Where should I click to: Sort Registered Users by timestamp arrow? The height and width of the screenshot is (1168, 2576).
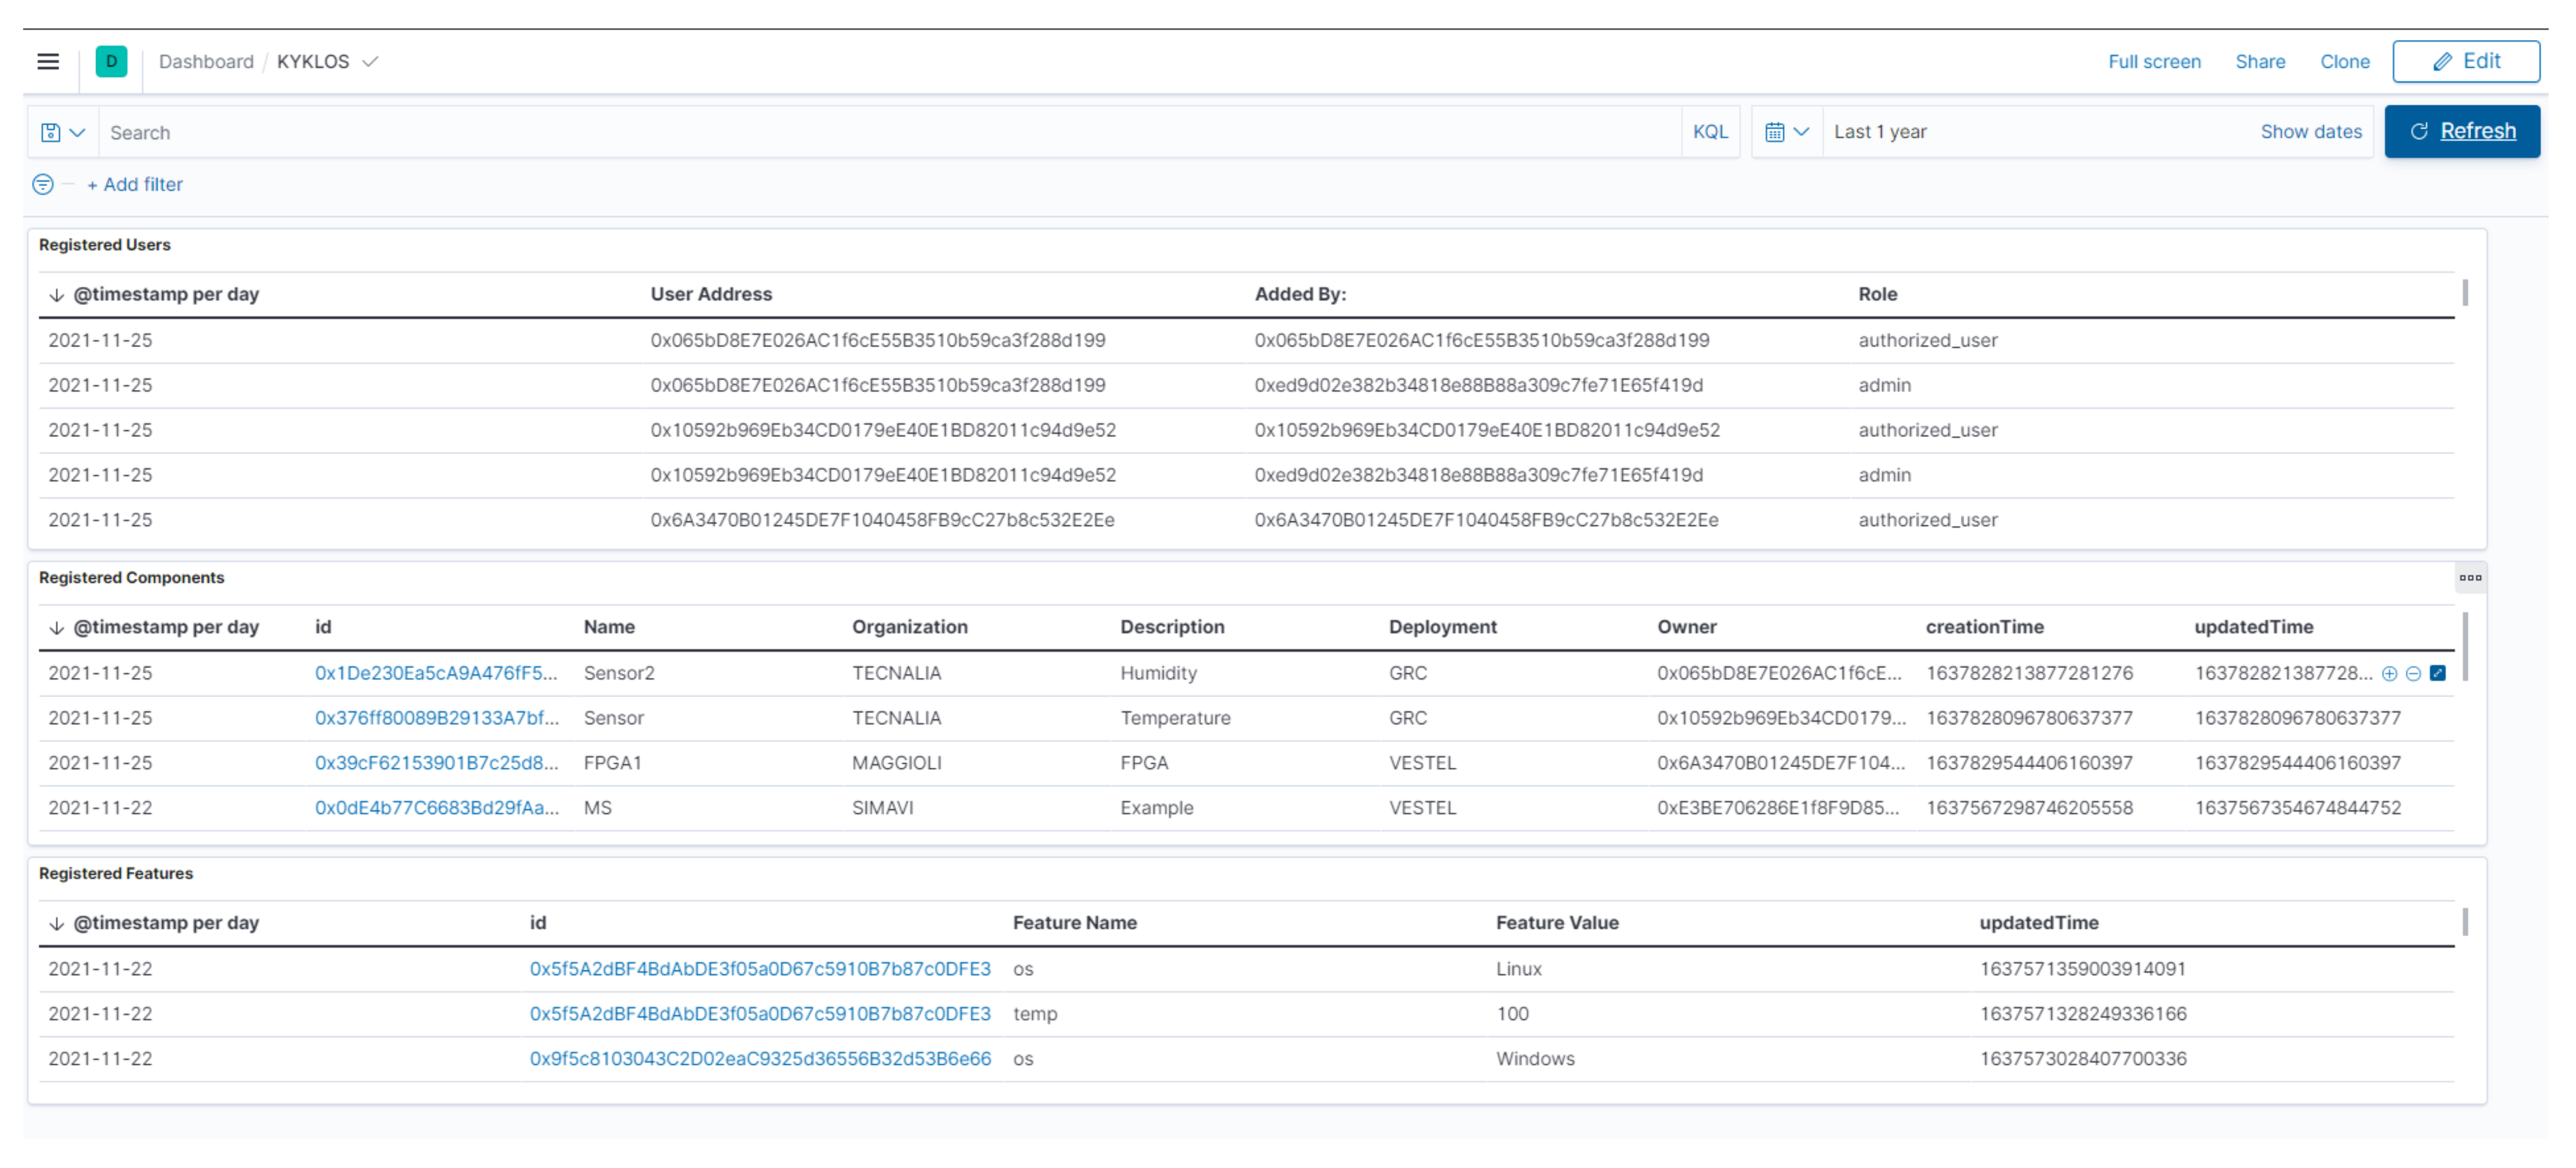57,295
